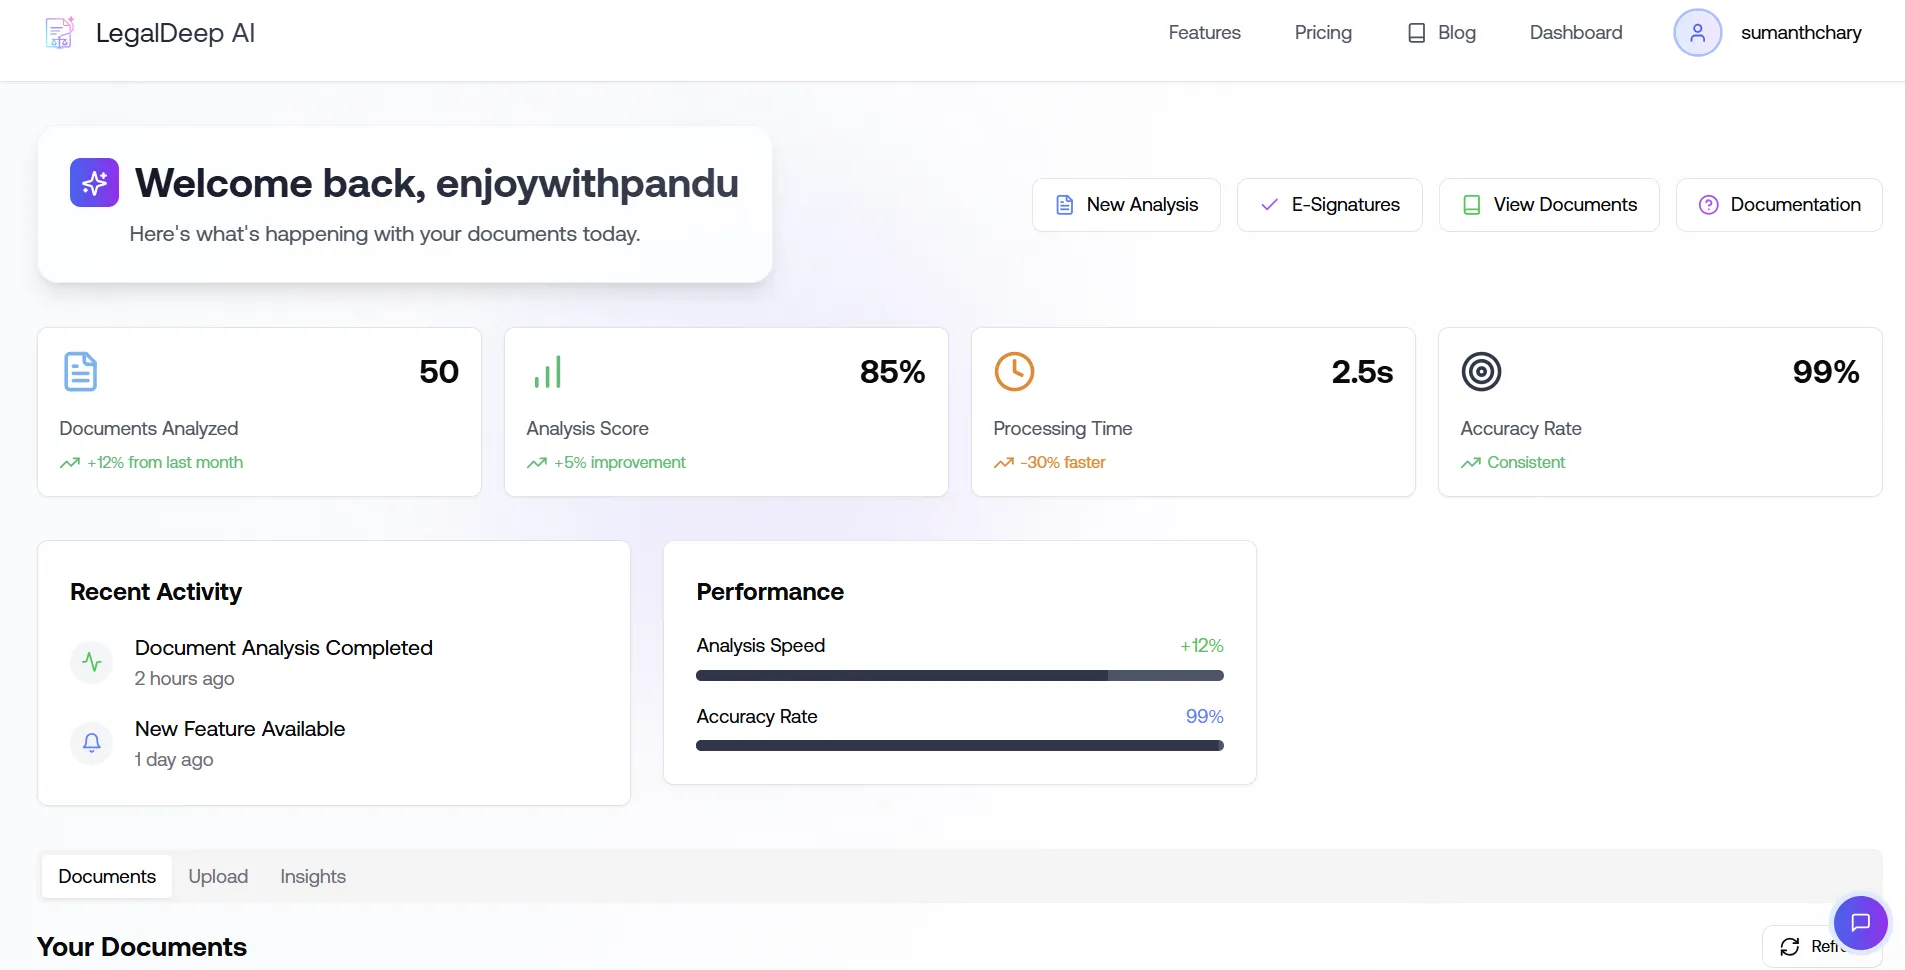The image size is (1905, 970).
Task: Start a New Analysis
Action: point(1126,205)
